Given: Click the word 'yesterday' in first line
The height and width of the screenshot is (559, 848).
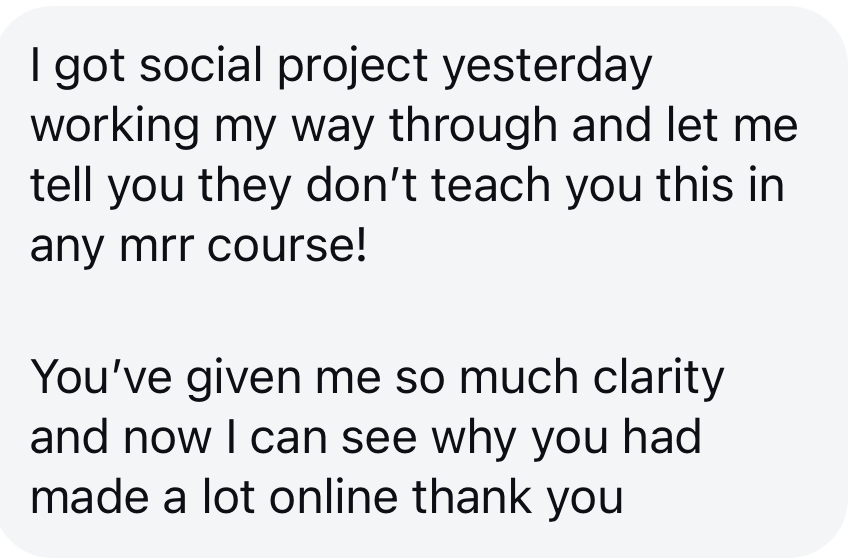Looking at the screenshot, I should tap(548, 67).
